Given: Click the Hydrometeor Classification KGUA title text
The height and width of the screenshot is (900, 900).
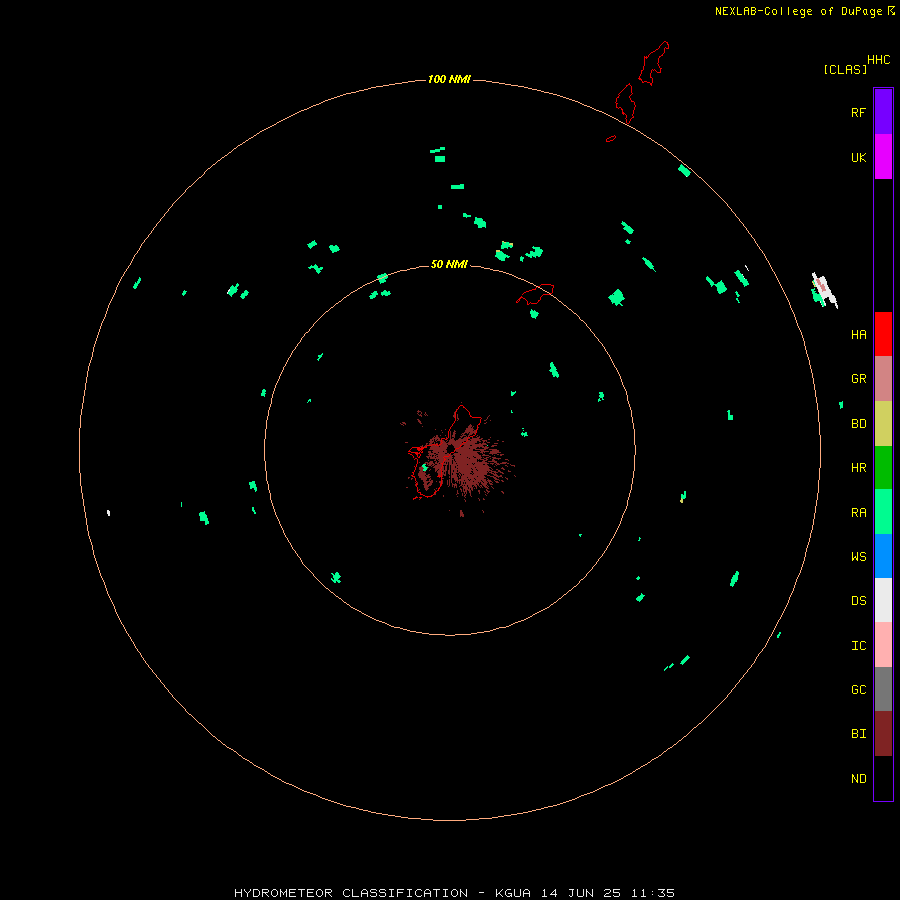Looking at the screenshot, I should pyautogui.click(x=454, y=893).
